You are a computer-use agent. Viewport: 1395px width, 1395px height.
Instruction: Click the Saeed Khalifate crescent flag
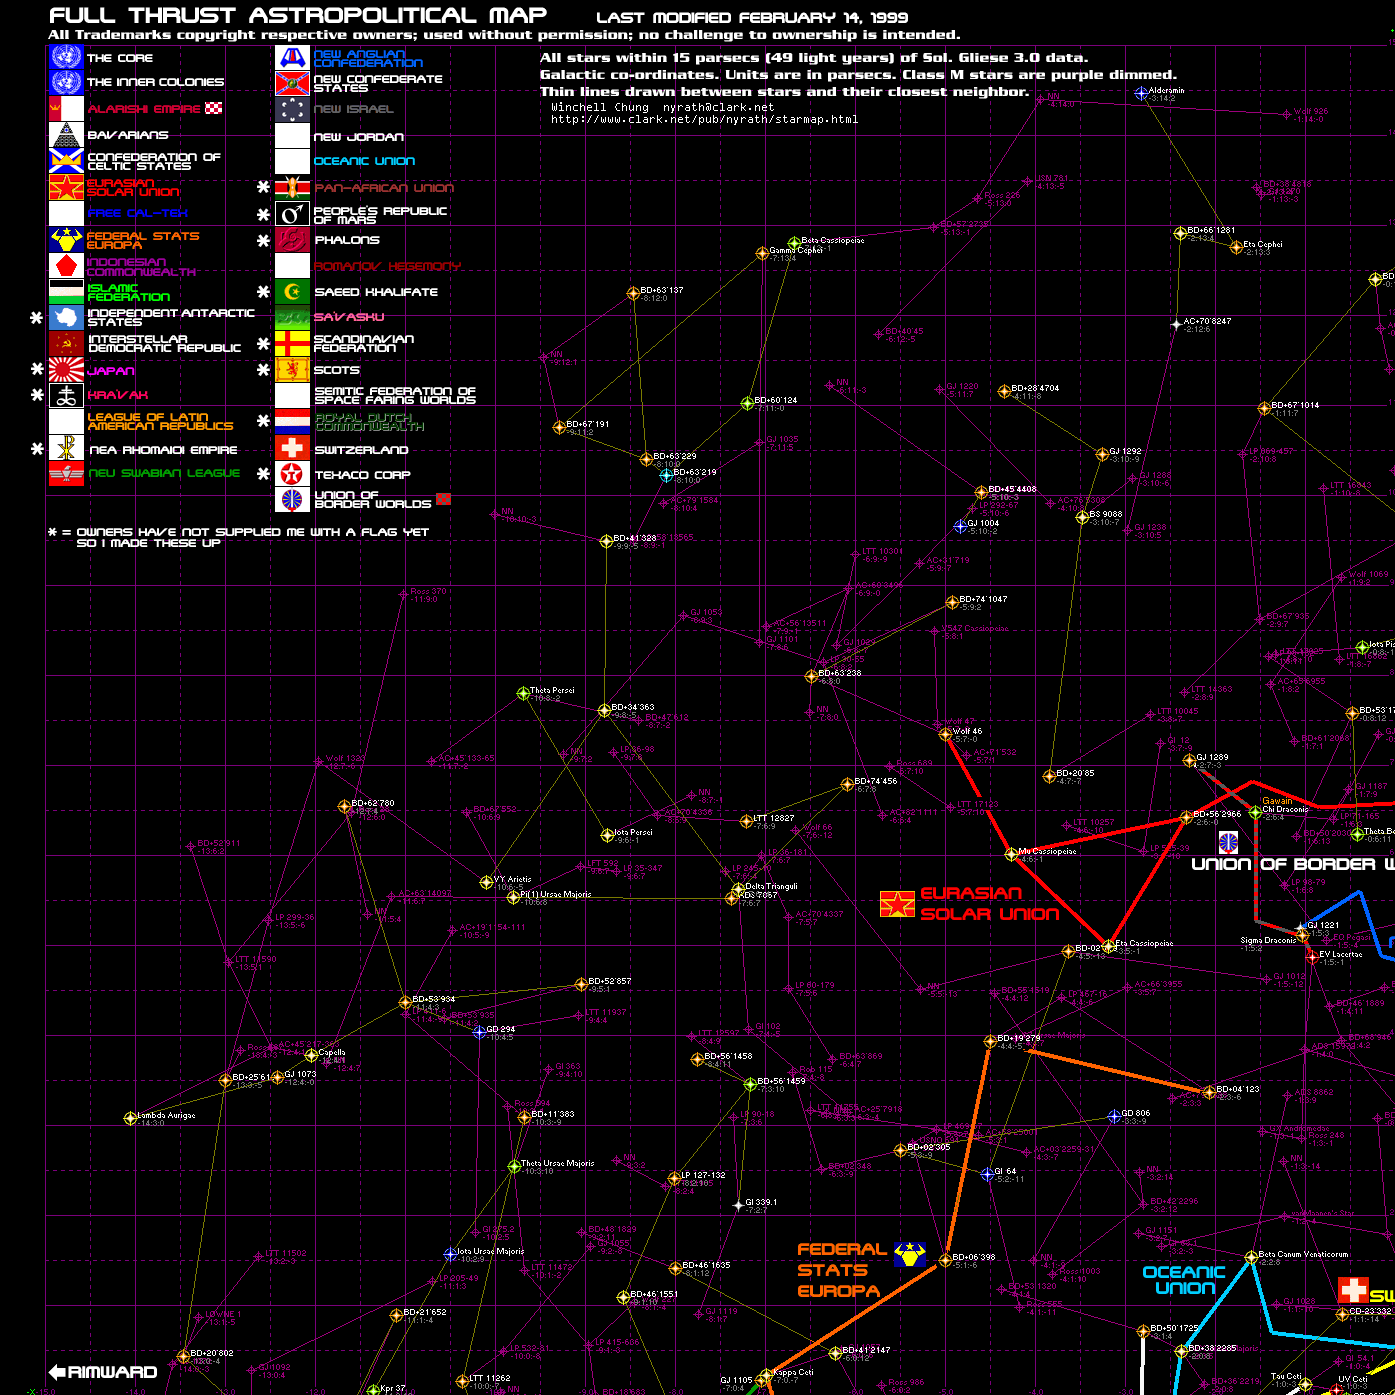pyautogui.click(x=292, y=292)
